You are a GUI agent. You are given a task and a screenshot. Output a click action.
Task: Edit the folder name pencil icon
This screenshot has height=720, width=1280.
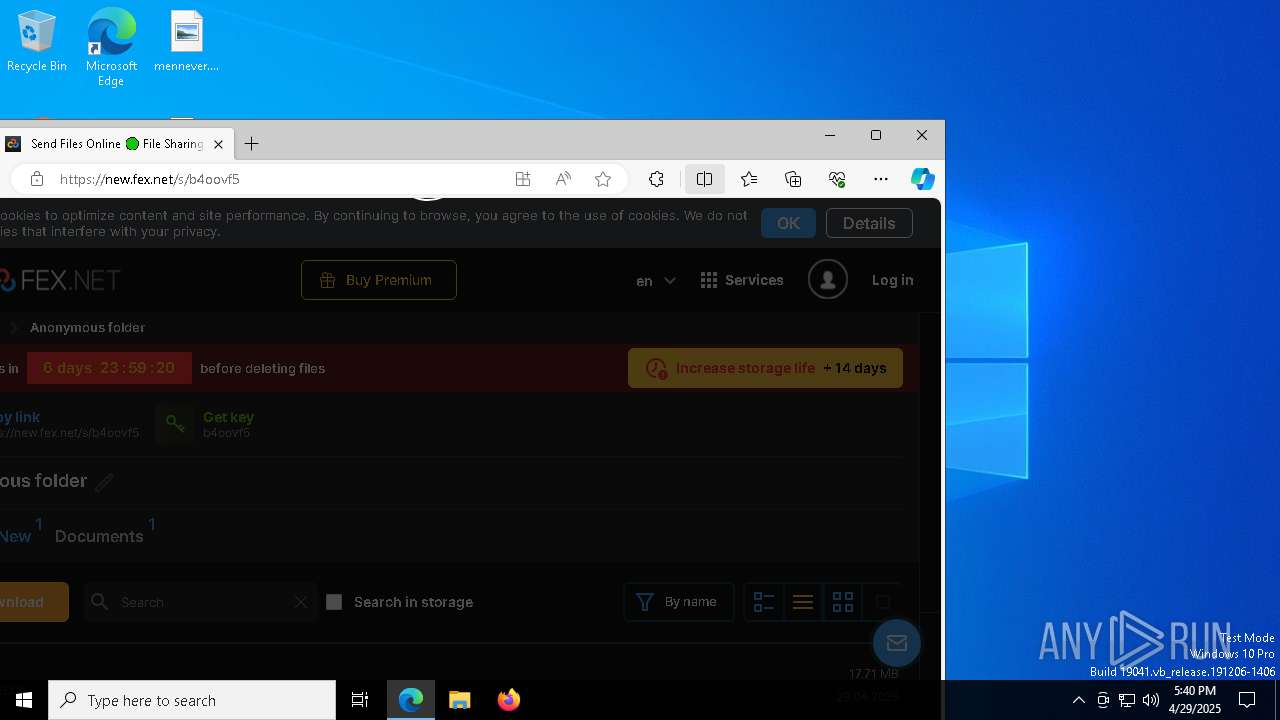click(104, 482)
